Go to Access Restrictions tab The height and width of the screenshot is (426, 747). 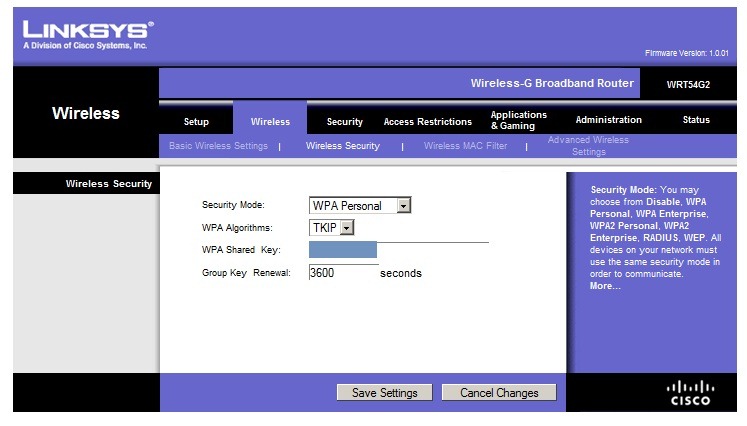(x=428, y=122)
